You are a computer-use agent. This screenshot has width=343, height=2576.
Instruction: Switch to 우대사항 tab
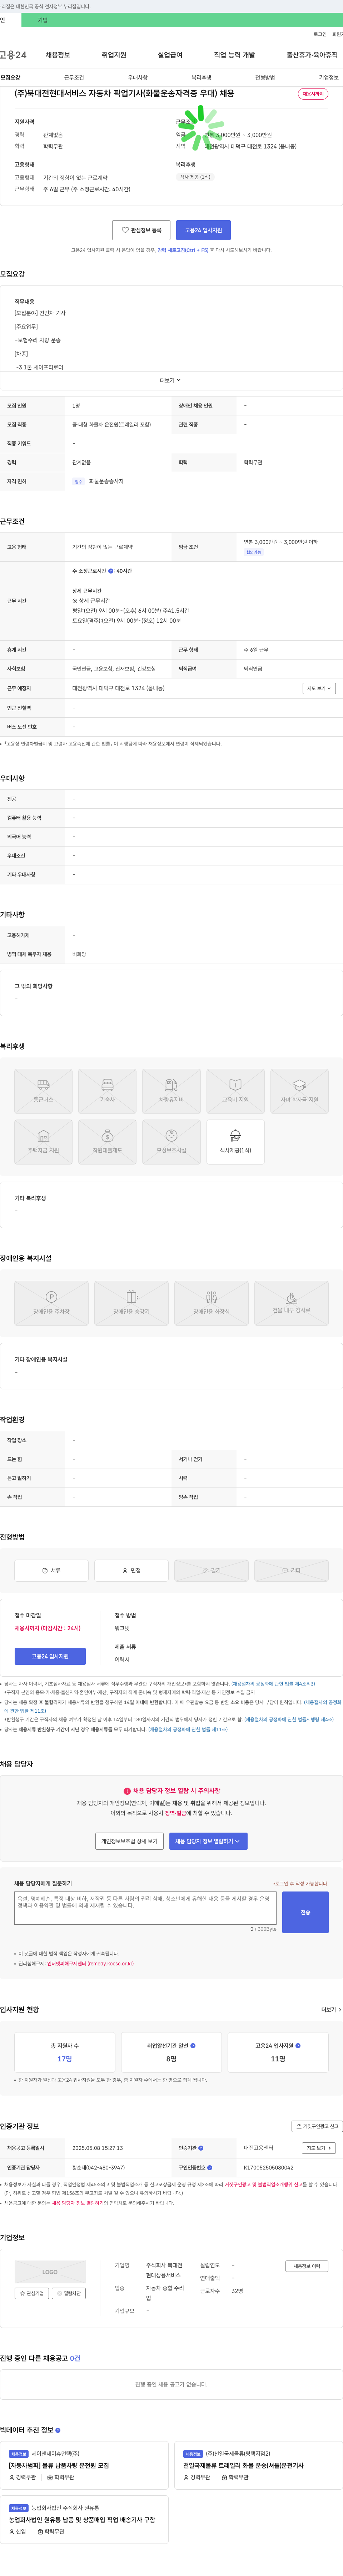(138, 77)
